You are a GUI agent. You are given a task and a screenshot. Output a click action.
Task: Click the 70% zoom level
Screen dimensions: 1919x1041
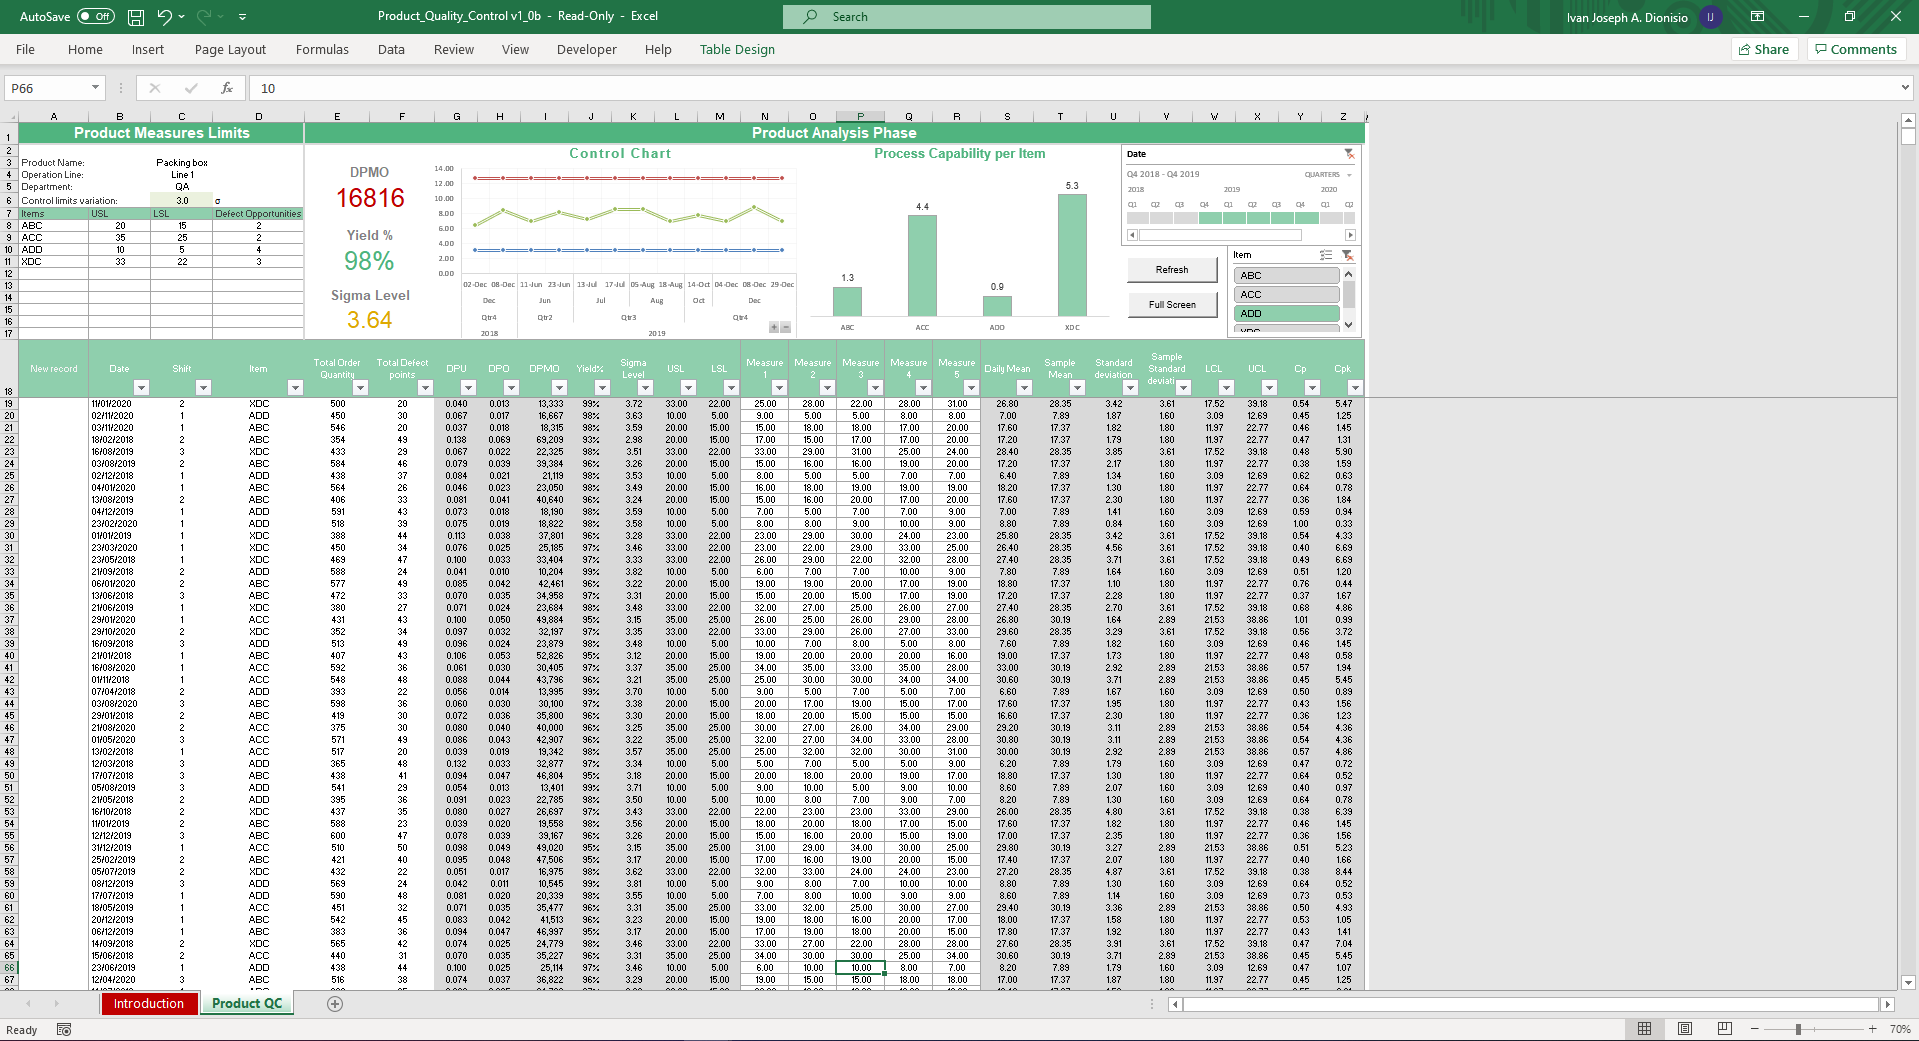[1900, 1029]
